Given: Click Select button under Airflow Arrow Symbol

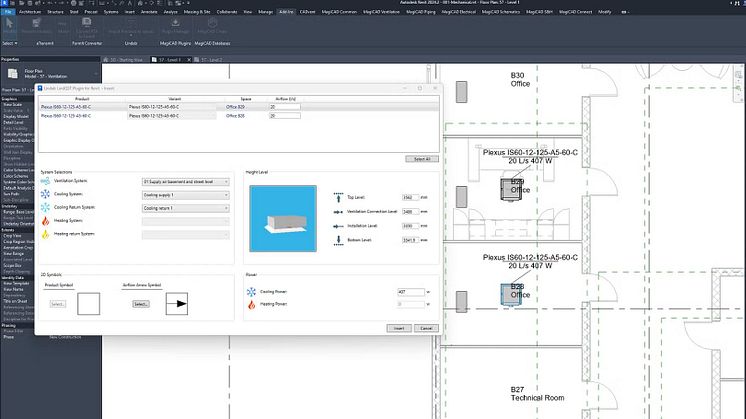Looking at the screenshot, I should tap(140, 304).
